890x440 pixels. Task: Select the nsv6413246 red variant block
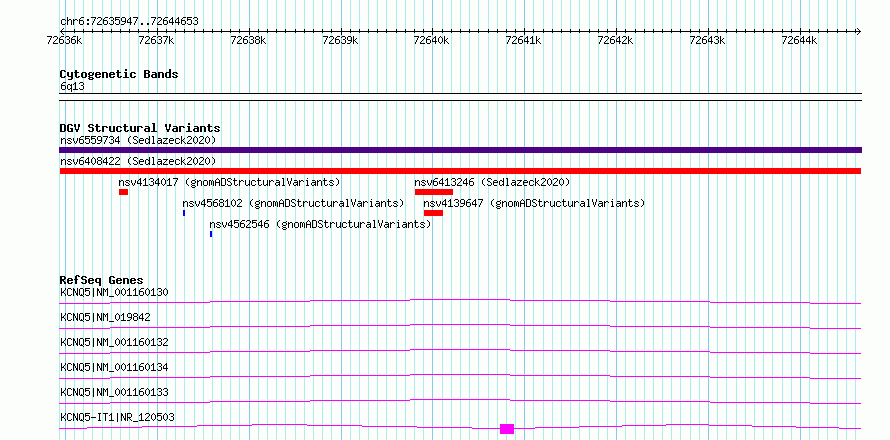[434, 192]
